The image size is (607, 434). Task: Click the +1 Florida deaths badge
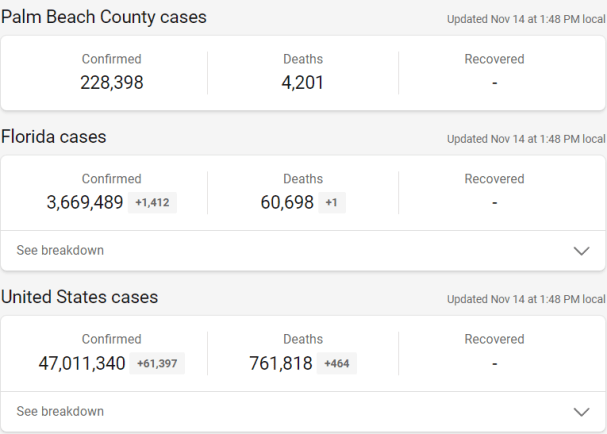(x=332, y=203)
